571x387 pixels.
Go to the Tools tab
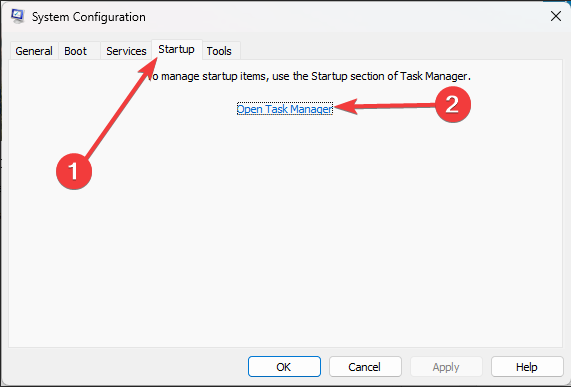219,51
